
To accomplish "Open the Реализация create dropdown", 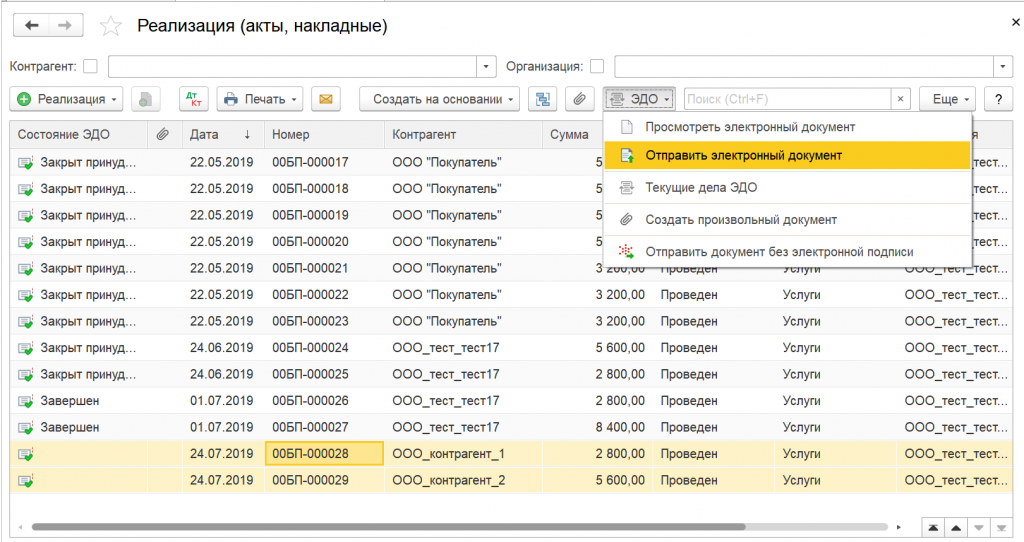I will [66, 99].
